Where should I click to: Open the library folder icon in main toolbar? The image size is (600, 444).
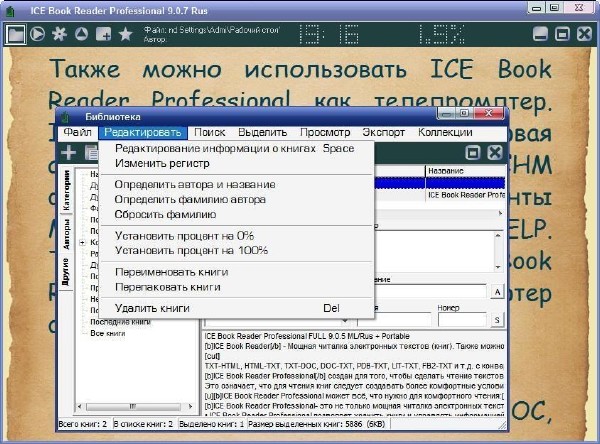tap(15, 33)
